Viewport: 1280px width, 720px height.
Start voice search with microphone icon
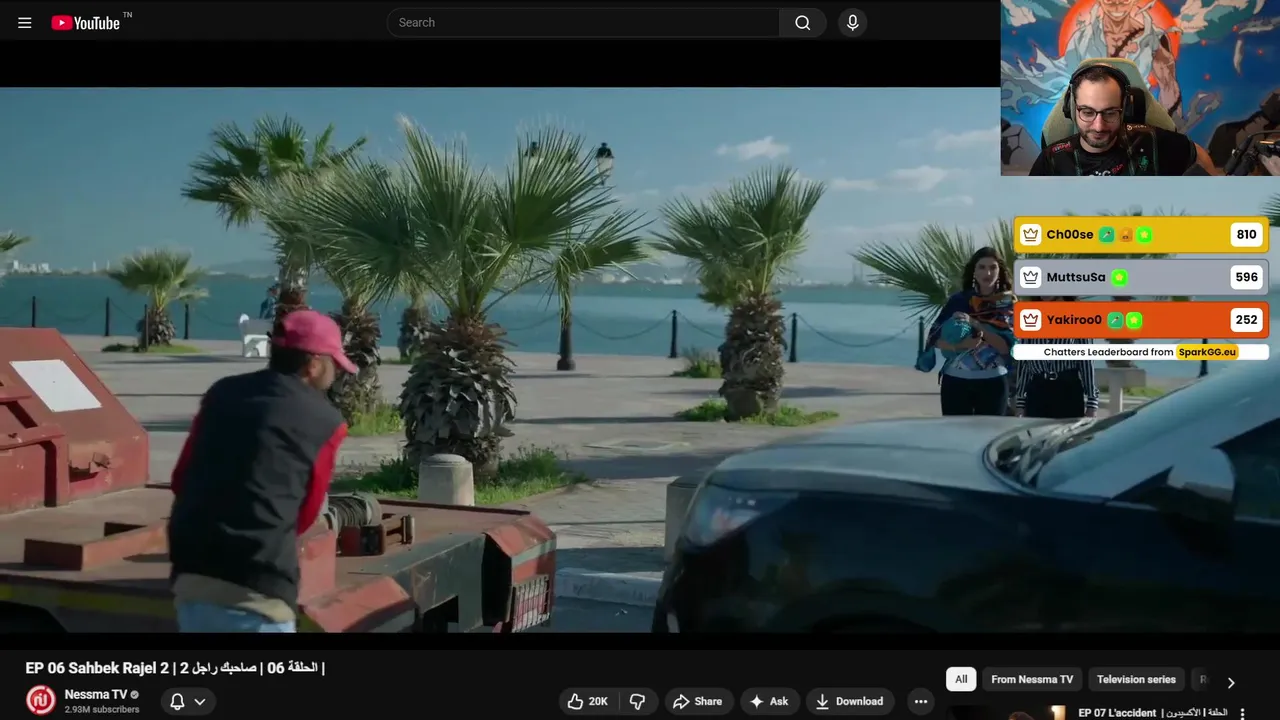(x=852, y=22)
